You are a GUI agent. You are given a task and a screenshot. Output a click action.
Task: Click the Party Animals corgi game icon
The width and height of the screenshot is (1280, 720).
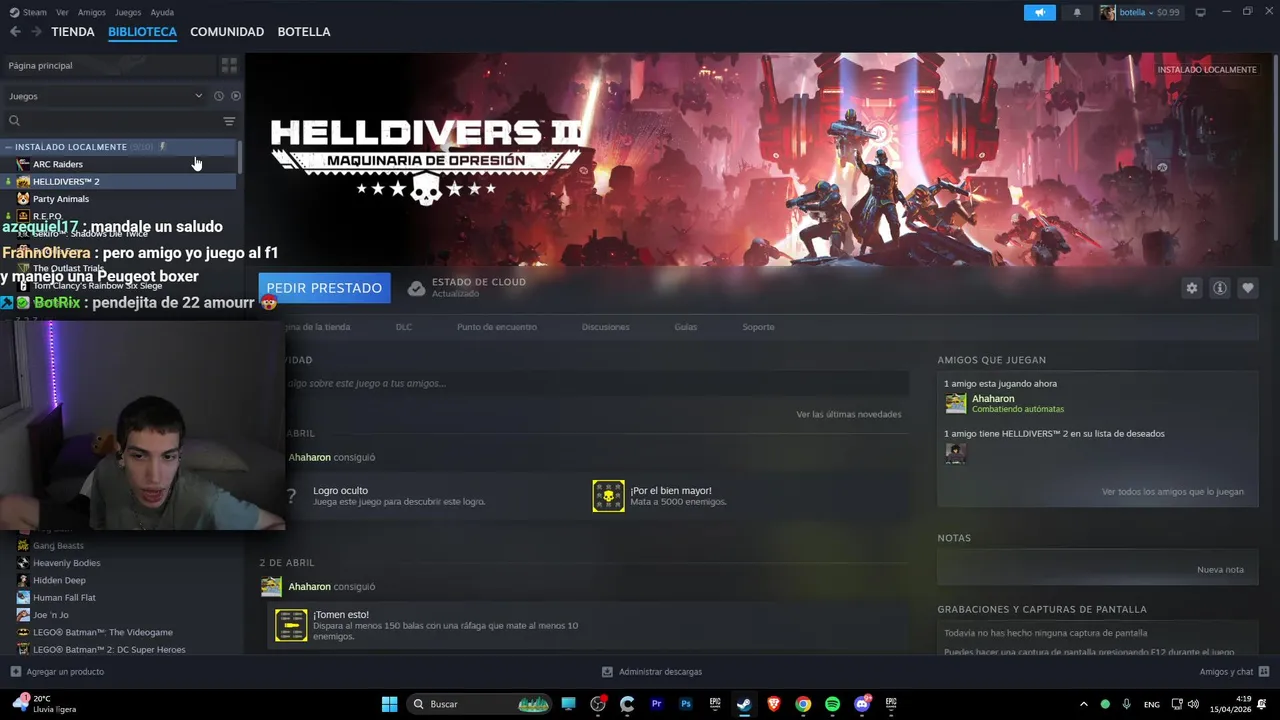[x=23, y=199]
